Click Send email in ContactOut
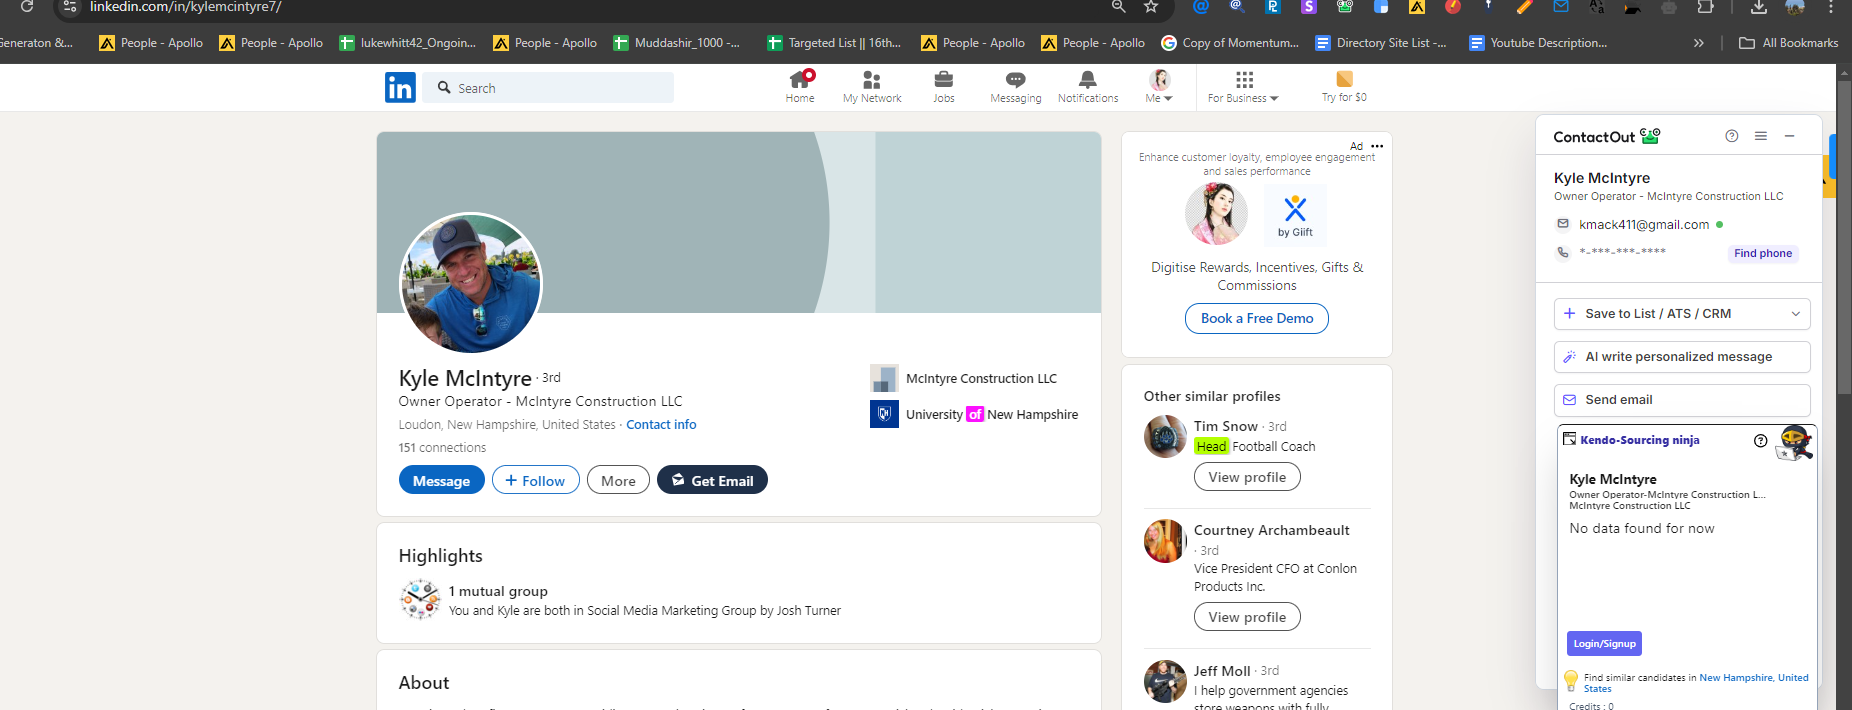The height and width of the screenshot is (710, 1852). pos(1682,400)
